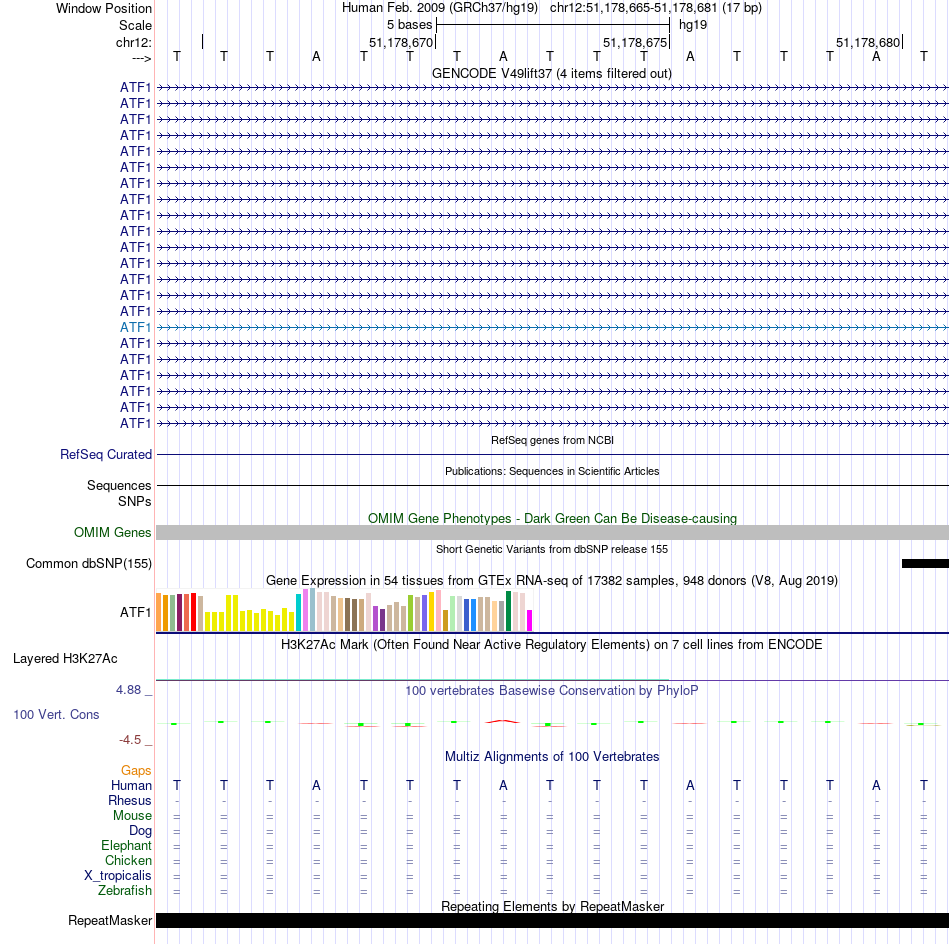Click the RefSeq Curated label
Image resolution: width=950 pixels, height=944 pixels.
coord(105,454)
